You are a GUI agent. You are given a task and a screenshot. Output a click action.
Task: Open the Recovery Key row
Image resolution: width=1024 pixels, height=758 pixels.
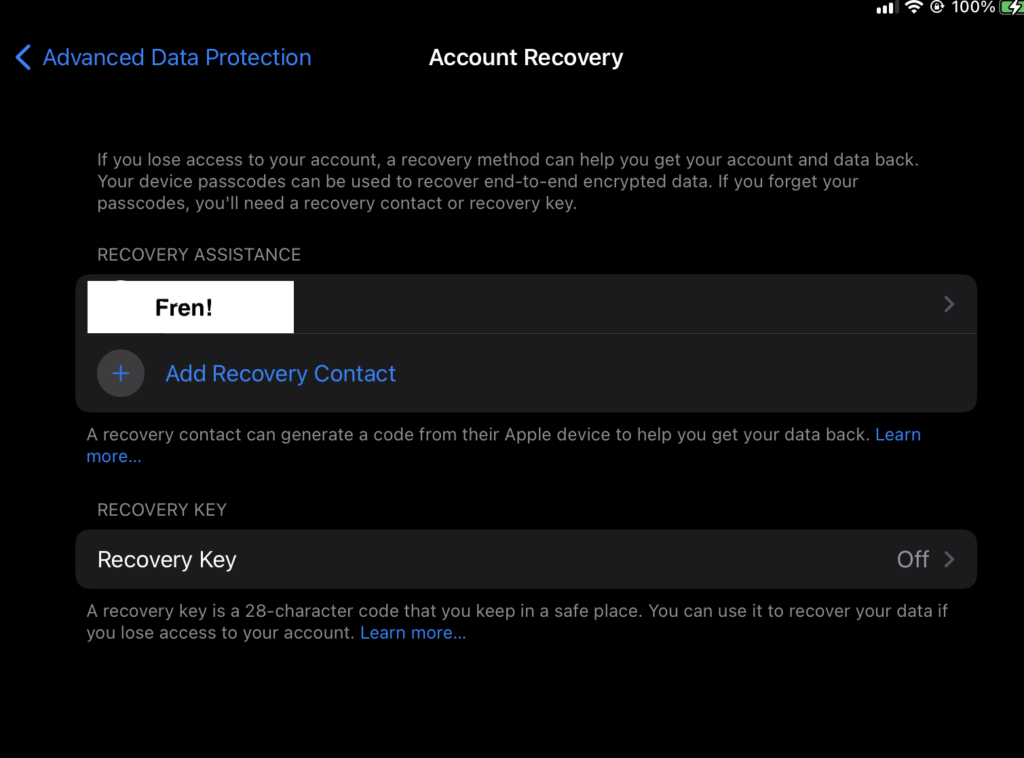pyautogui.click(x=526, y=560)
